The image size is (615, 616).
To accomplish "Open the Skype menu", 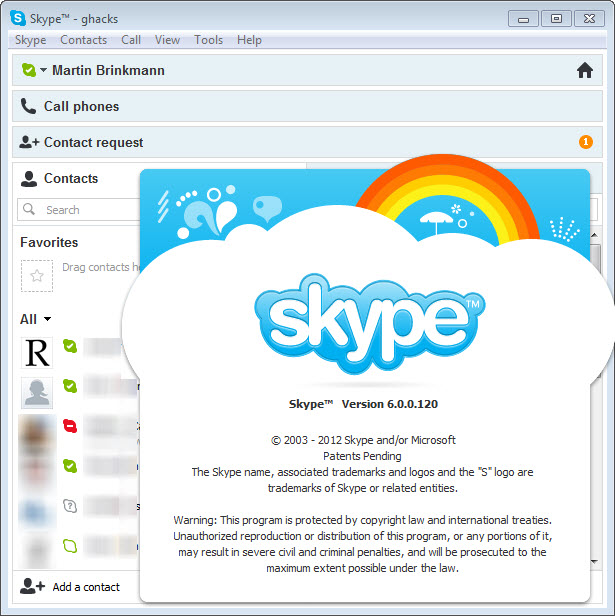I will pyautogui.click(x=30, y=40).
